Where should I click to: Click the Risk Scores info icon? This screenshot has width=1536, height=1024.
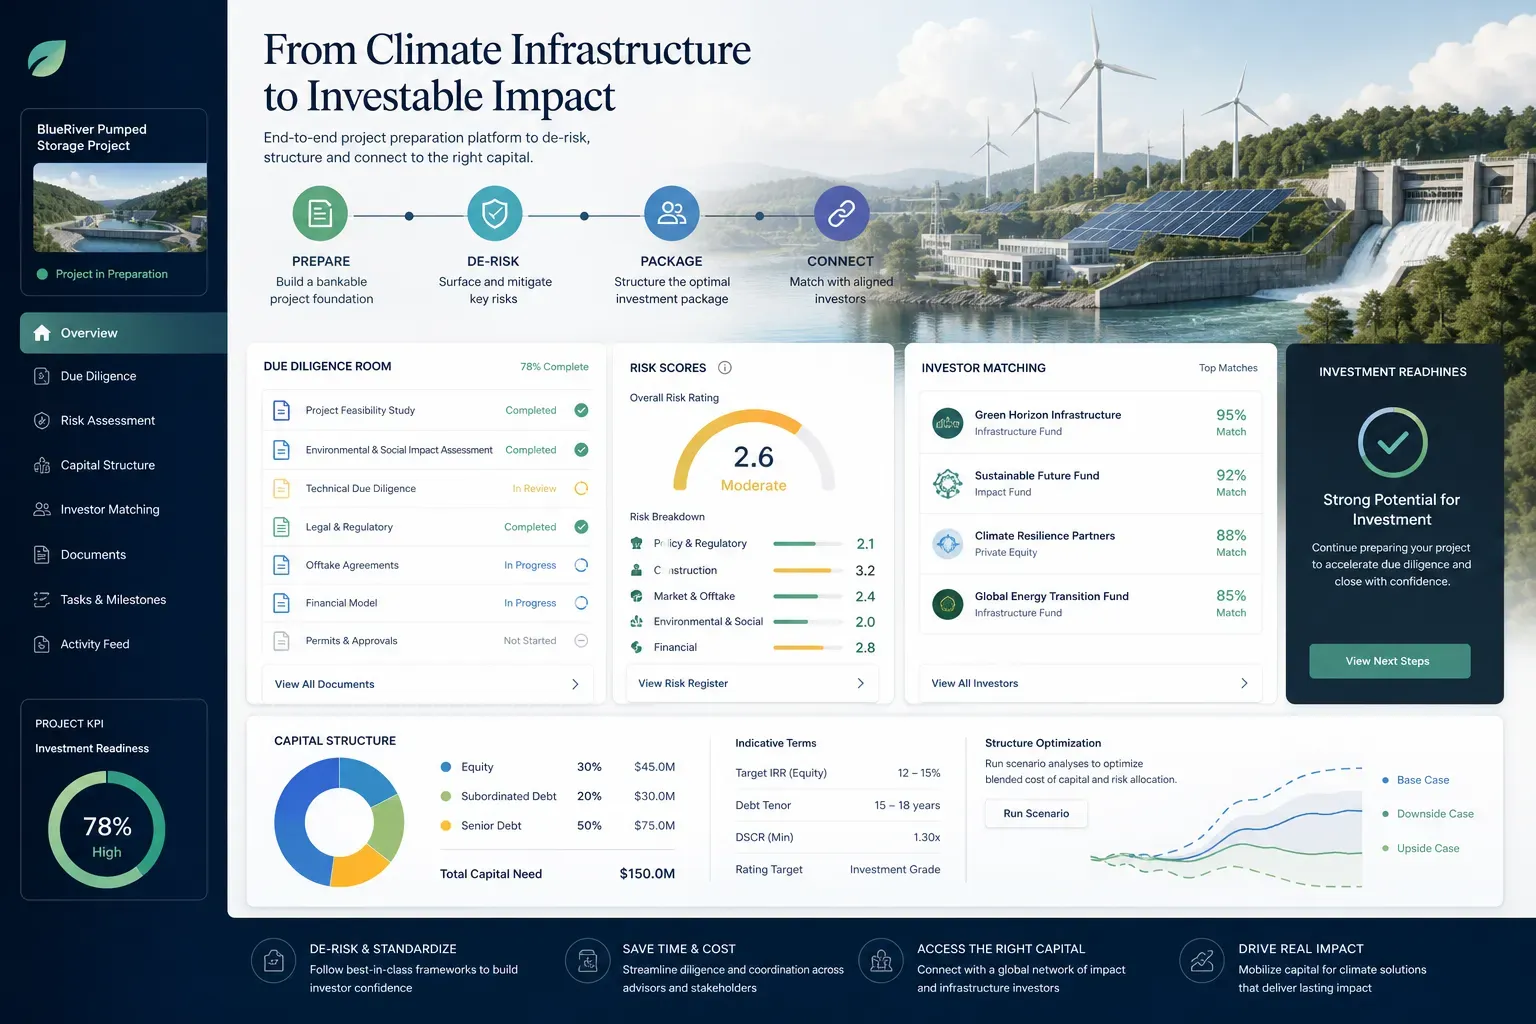click(x=725, y=368)
